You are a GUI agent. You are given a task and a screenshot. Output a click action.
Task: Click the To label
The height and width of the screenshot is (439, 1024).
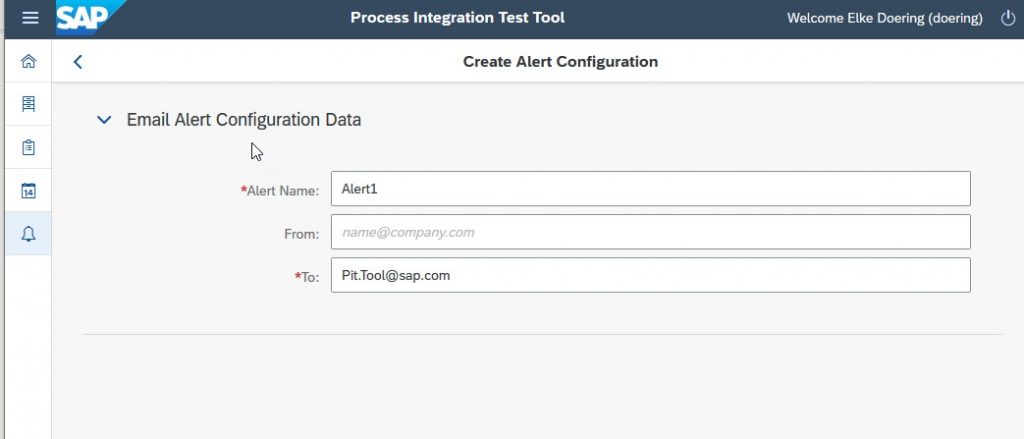(x=307, y=277)
